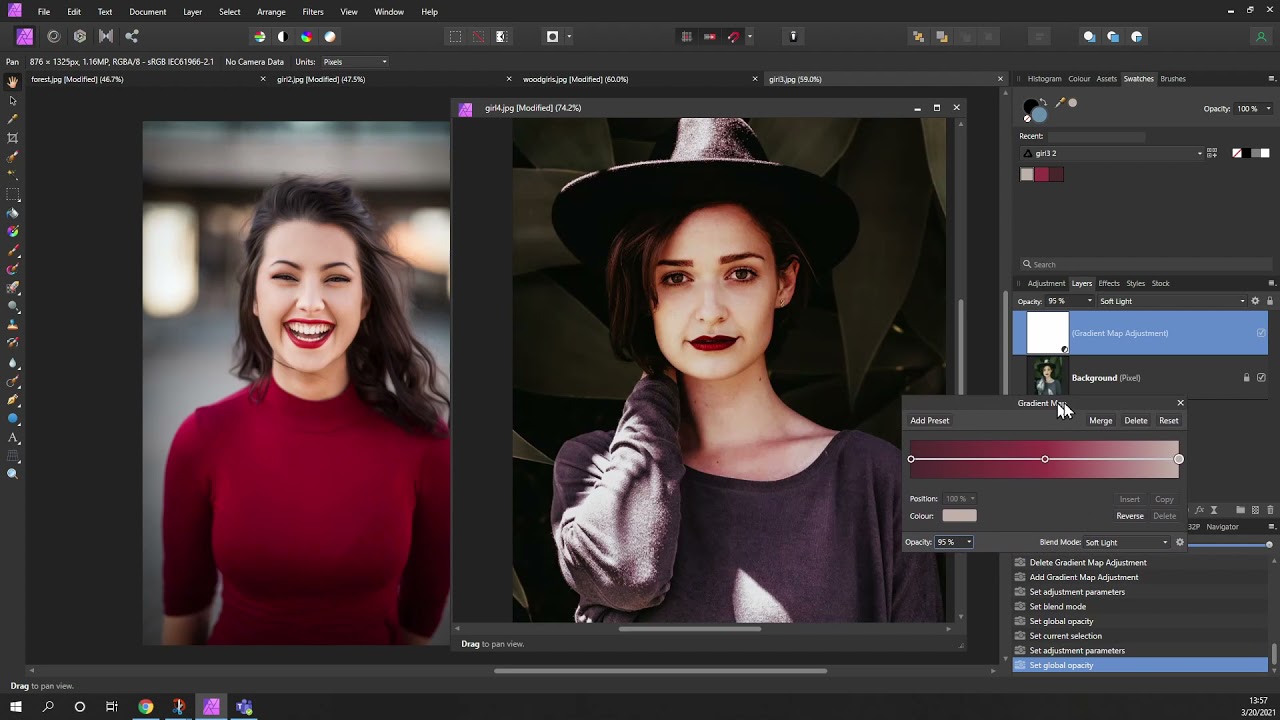This screenshot has height=720, width=1280.
Task: Select the Flood Fill tool
Action: coord(12,213)
